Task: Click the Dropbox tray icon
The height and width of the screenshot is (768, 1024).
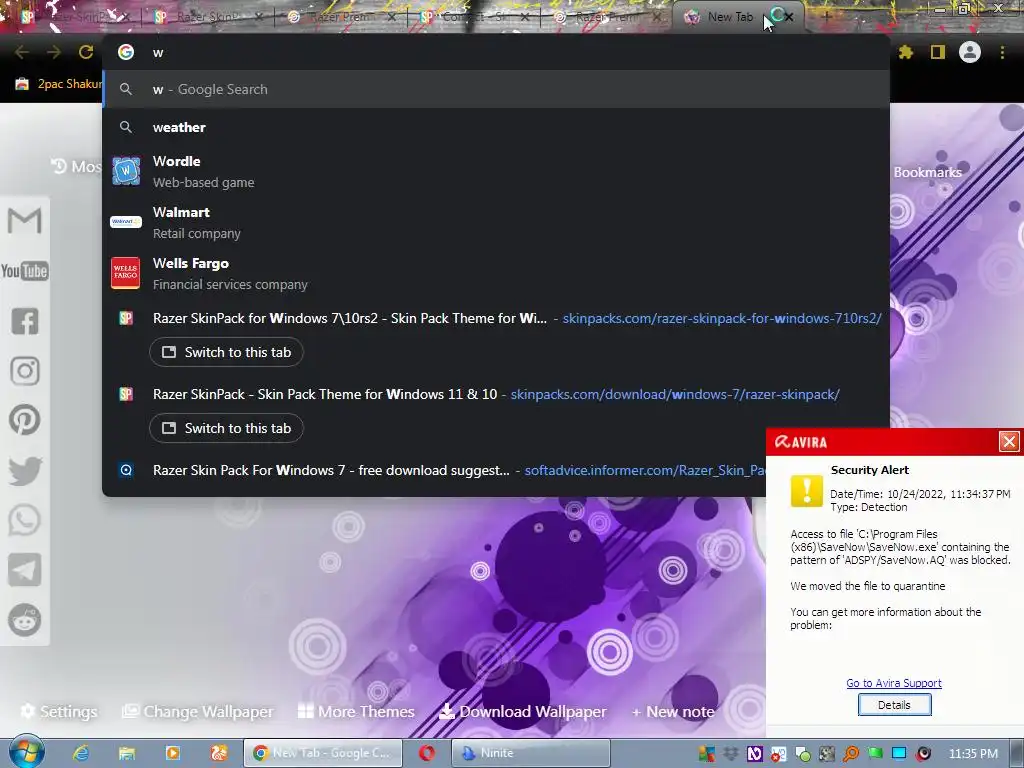Action: pos(730,754)
